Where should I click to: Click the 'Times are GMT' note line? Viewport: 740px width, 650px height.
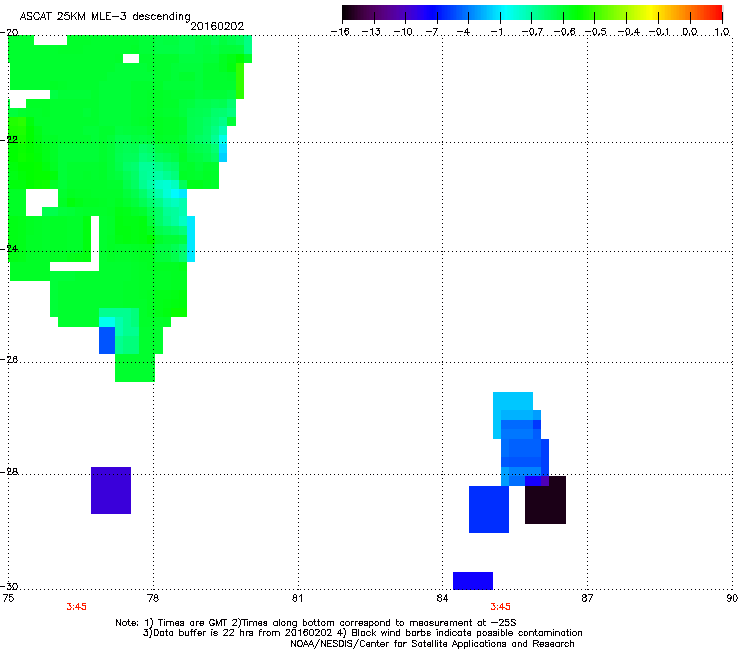(316, 623)
